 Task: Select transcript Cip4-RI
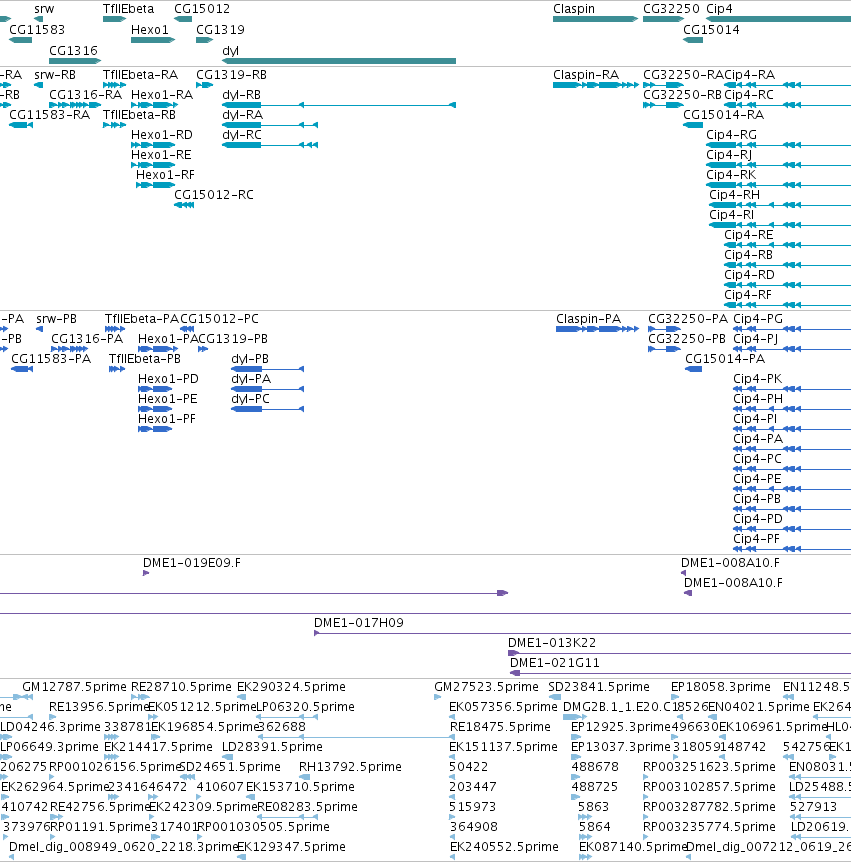[x=732, y=215]
